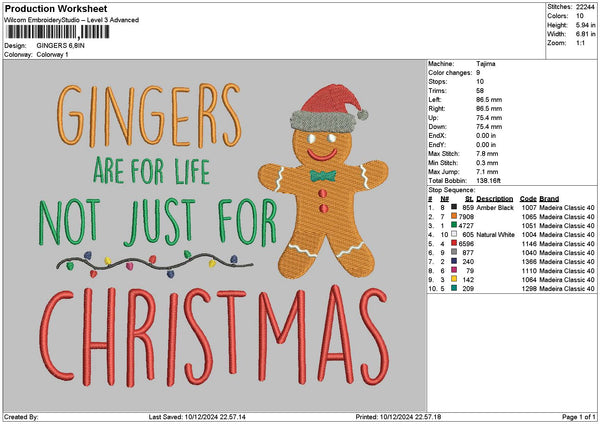The height and width of the screenshot is (424, 600).
Task: Pick the yellow thread swatch coded 1064
Action: [x=453, y=279]
